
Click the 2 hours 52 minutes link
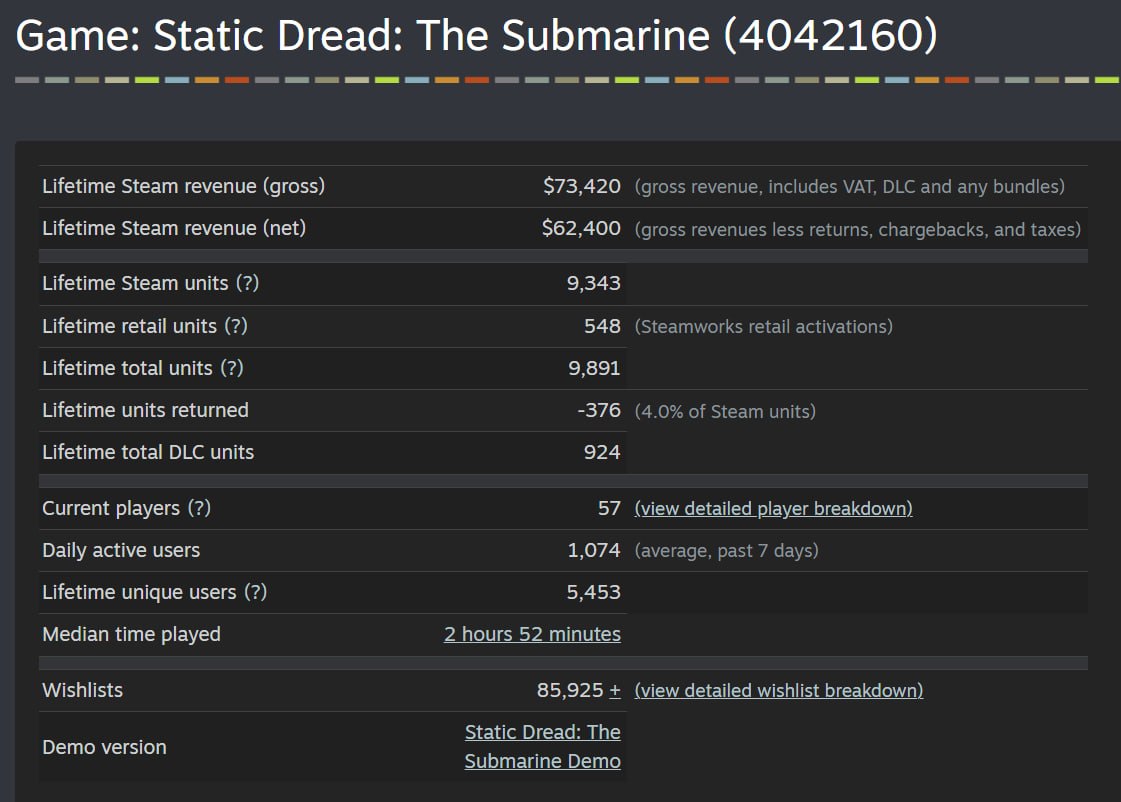(532, 634)
